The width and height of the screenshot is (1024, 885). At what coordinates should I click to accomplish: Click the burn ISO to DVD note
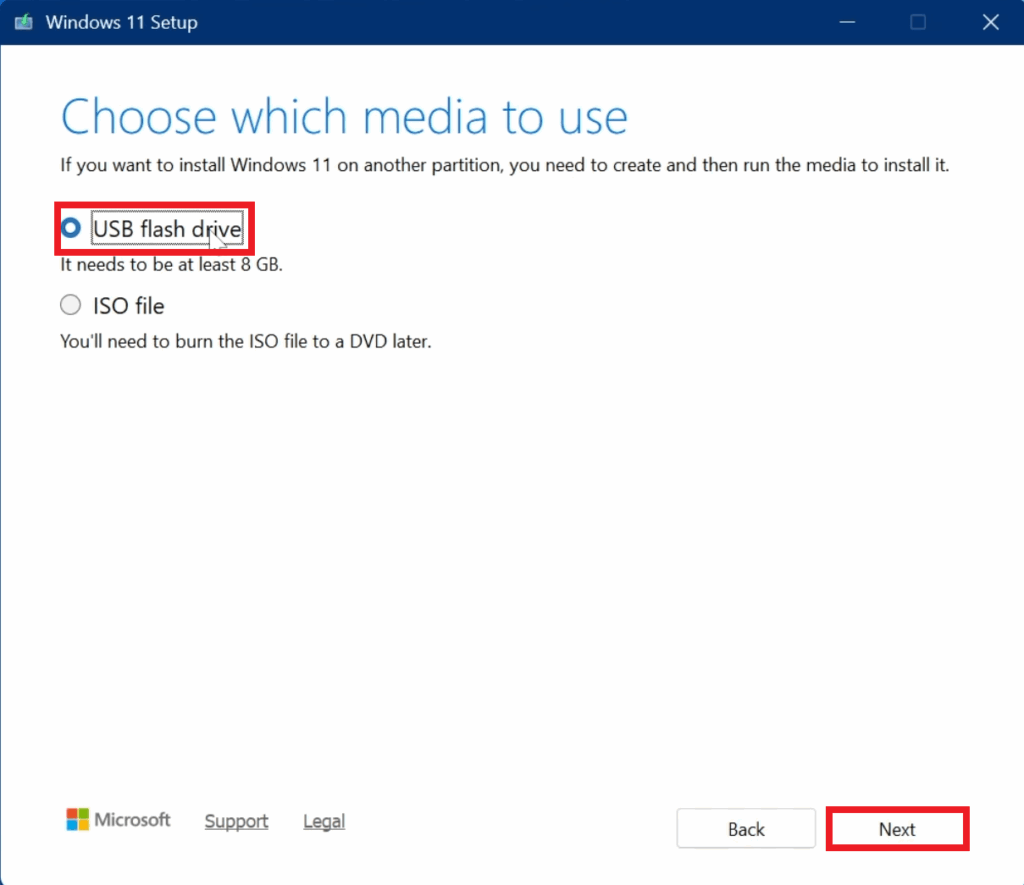(x=245, y=341)
